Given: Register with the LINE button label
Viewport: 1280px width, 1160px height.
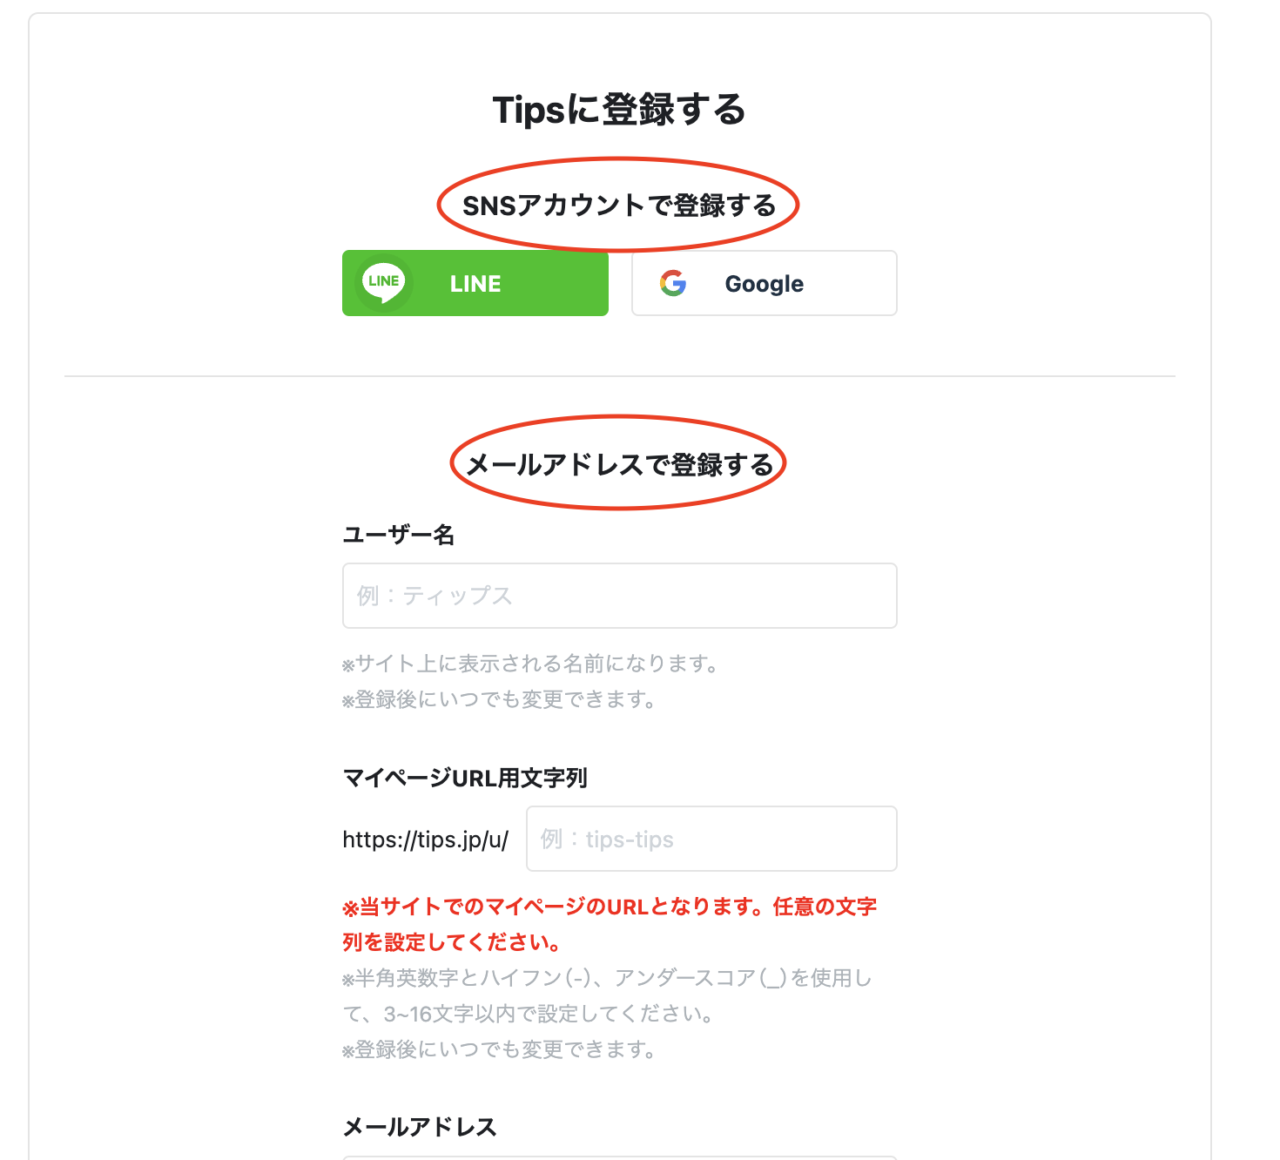Looking at the screenshot, I should click(x=475, y=284).
